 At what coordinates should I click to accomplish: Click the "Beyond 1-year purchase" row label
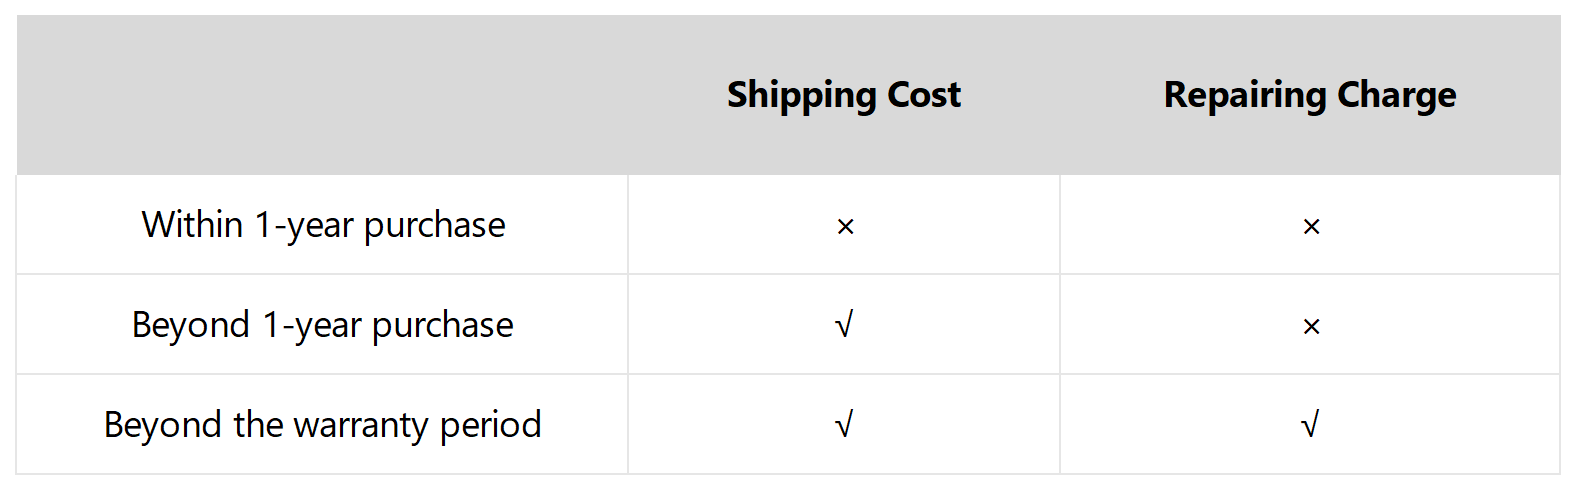click(322, 325)
